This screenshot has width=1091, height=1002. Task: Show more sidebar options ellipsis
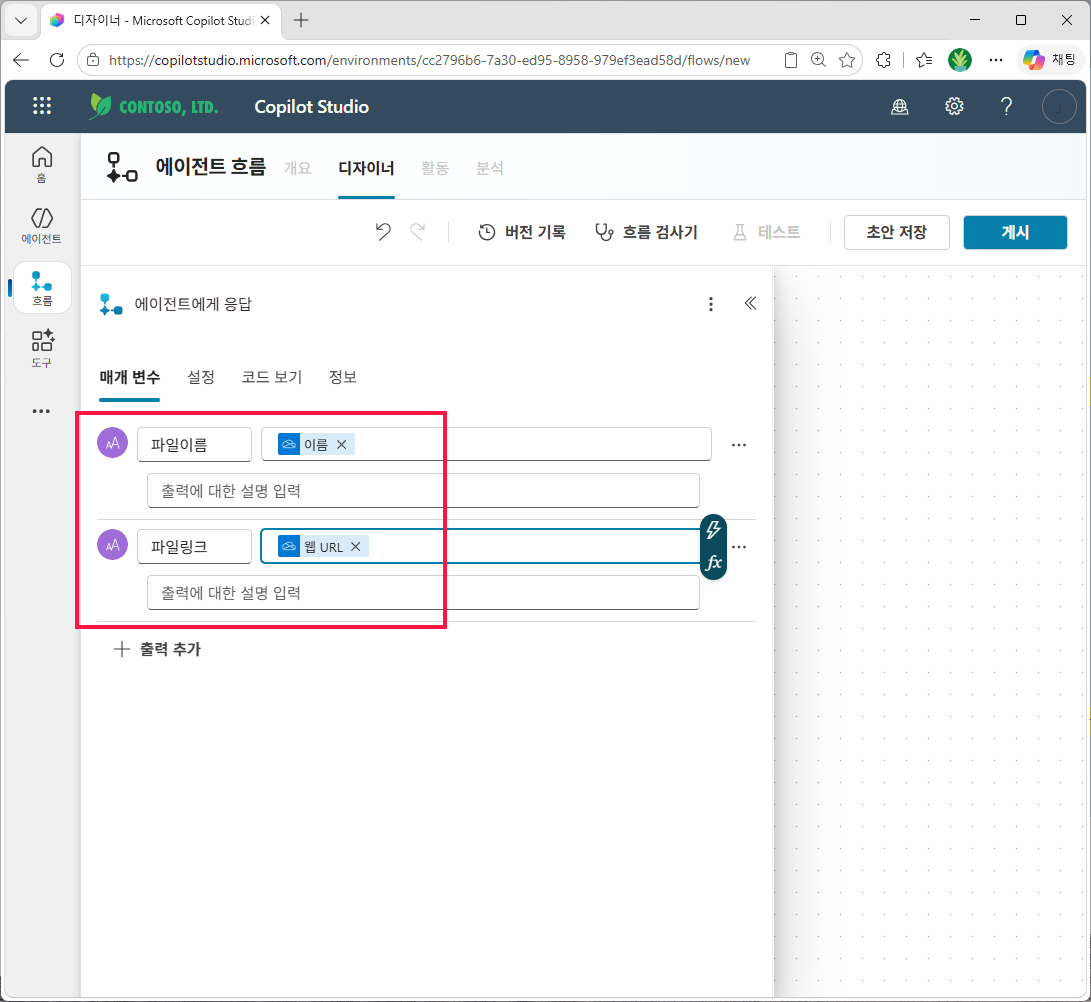pos(41,411)
